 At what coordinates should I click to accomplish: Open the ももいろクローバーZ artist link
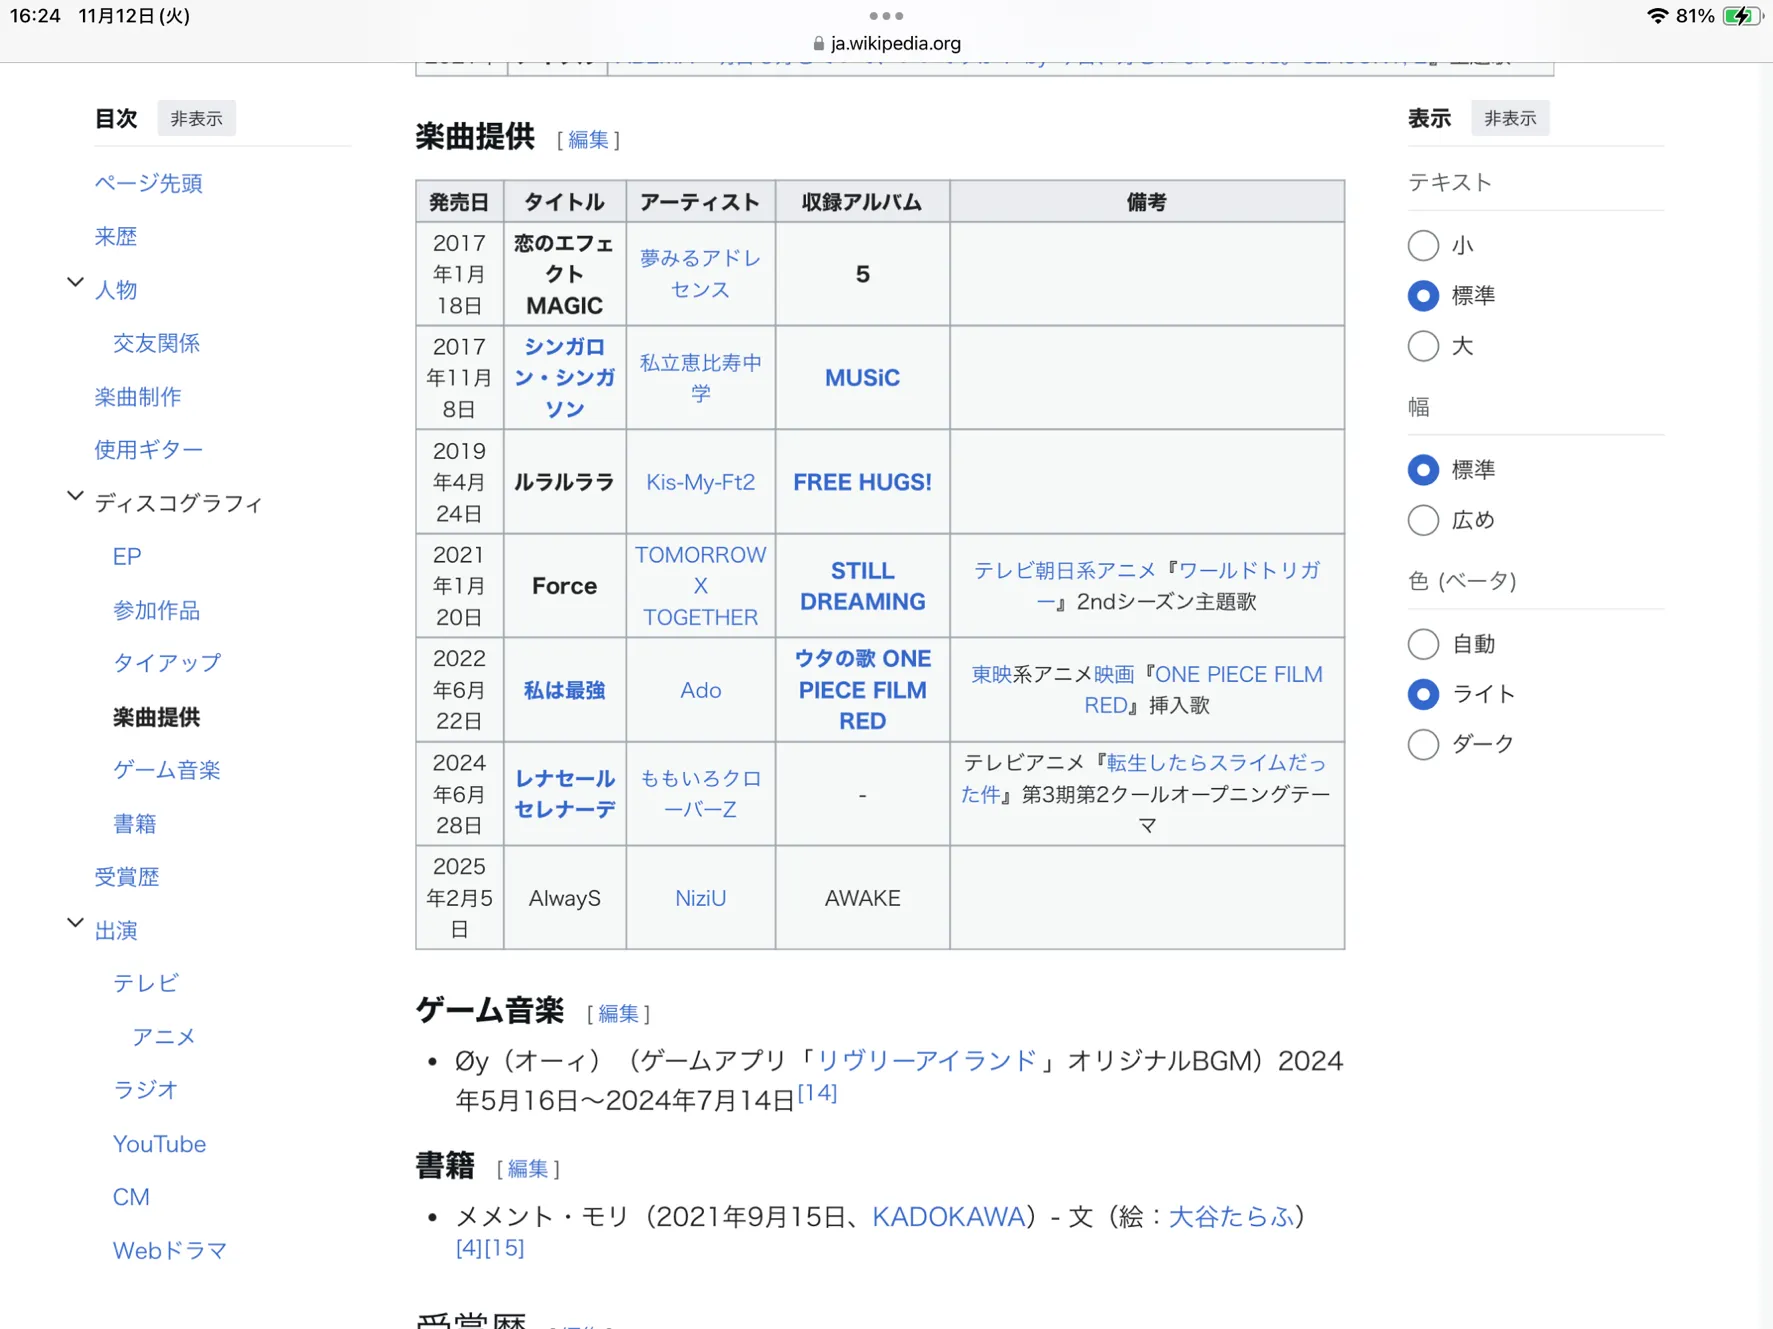[700, 794]
